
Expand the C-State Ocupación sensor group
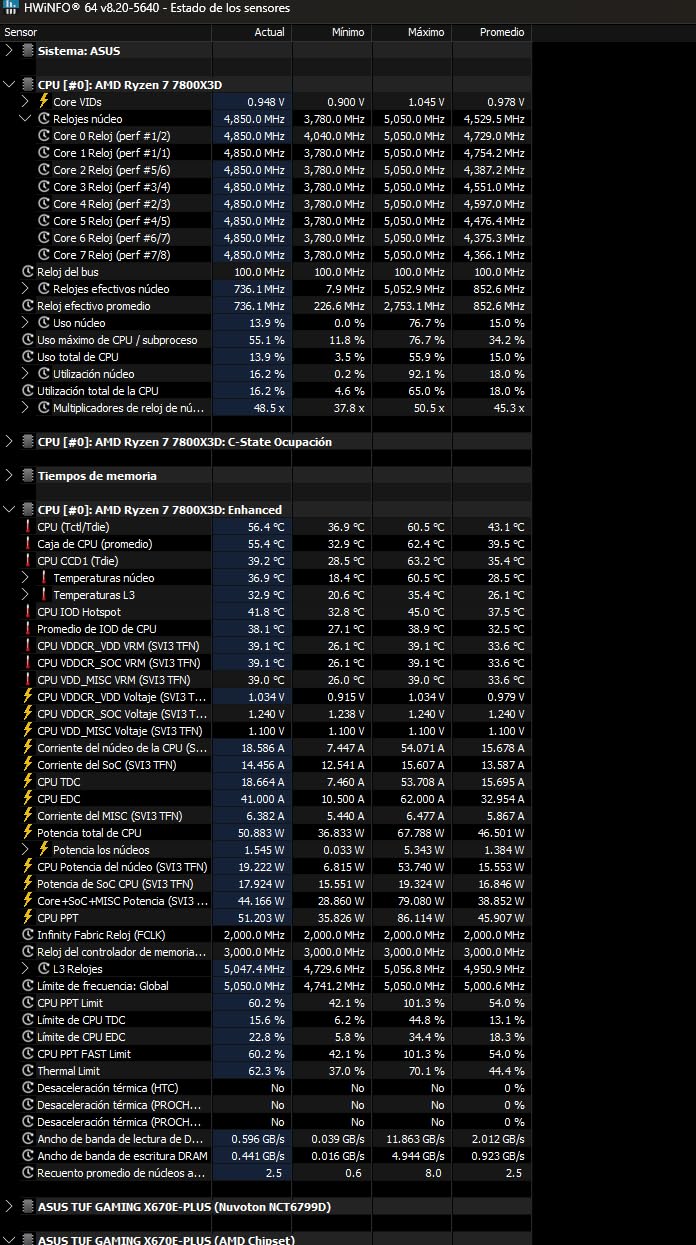pyautogui.click(x=10, y=441)
